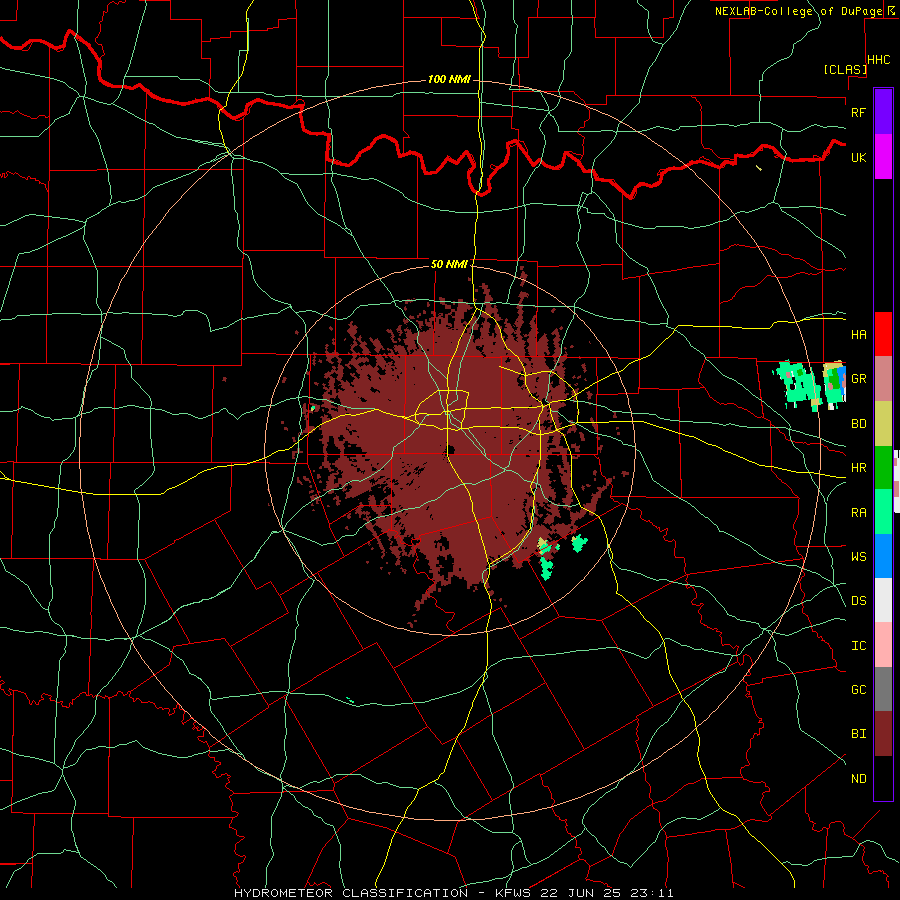Select the GR graupel legend color swatch
The width and height of the screenshot is (900, 900).
pyautogui.click(x=883, y=378)
